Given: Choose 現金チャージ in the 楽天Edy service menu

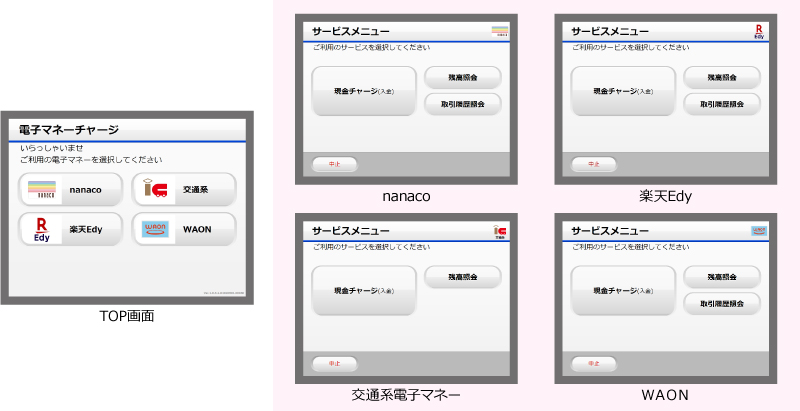Looking at the screenshot, I should pos(623,91).
